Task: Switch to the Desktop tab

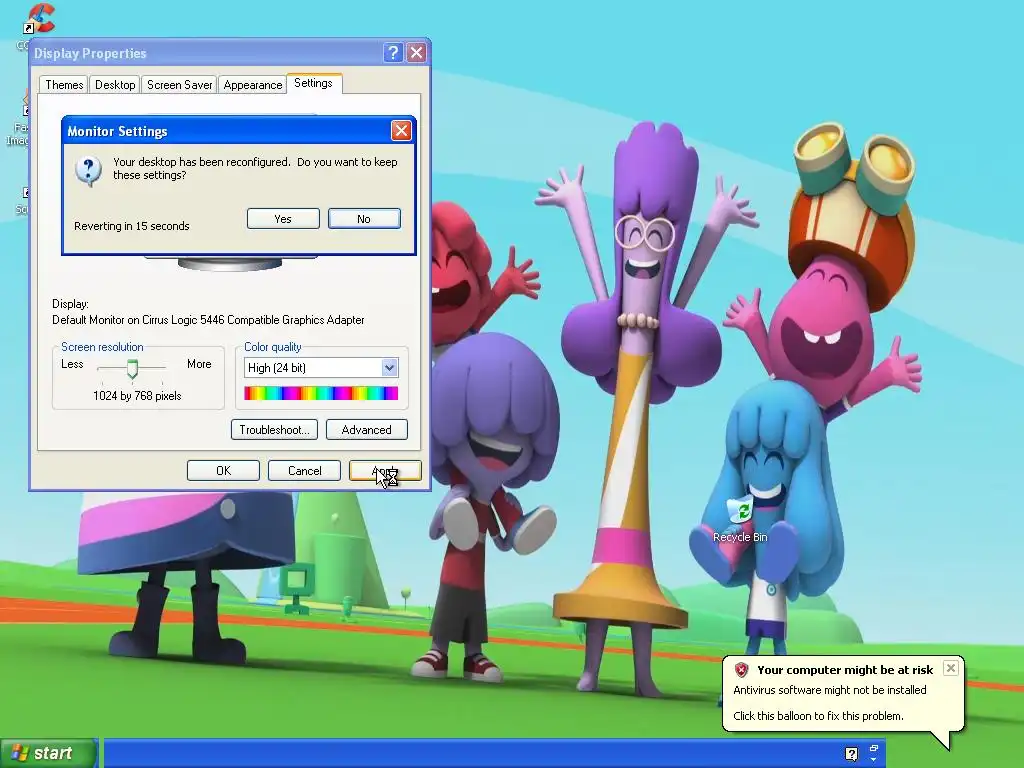Action: click(115, 85)
